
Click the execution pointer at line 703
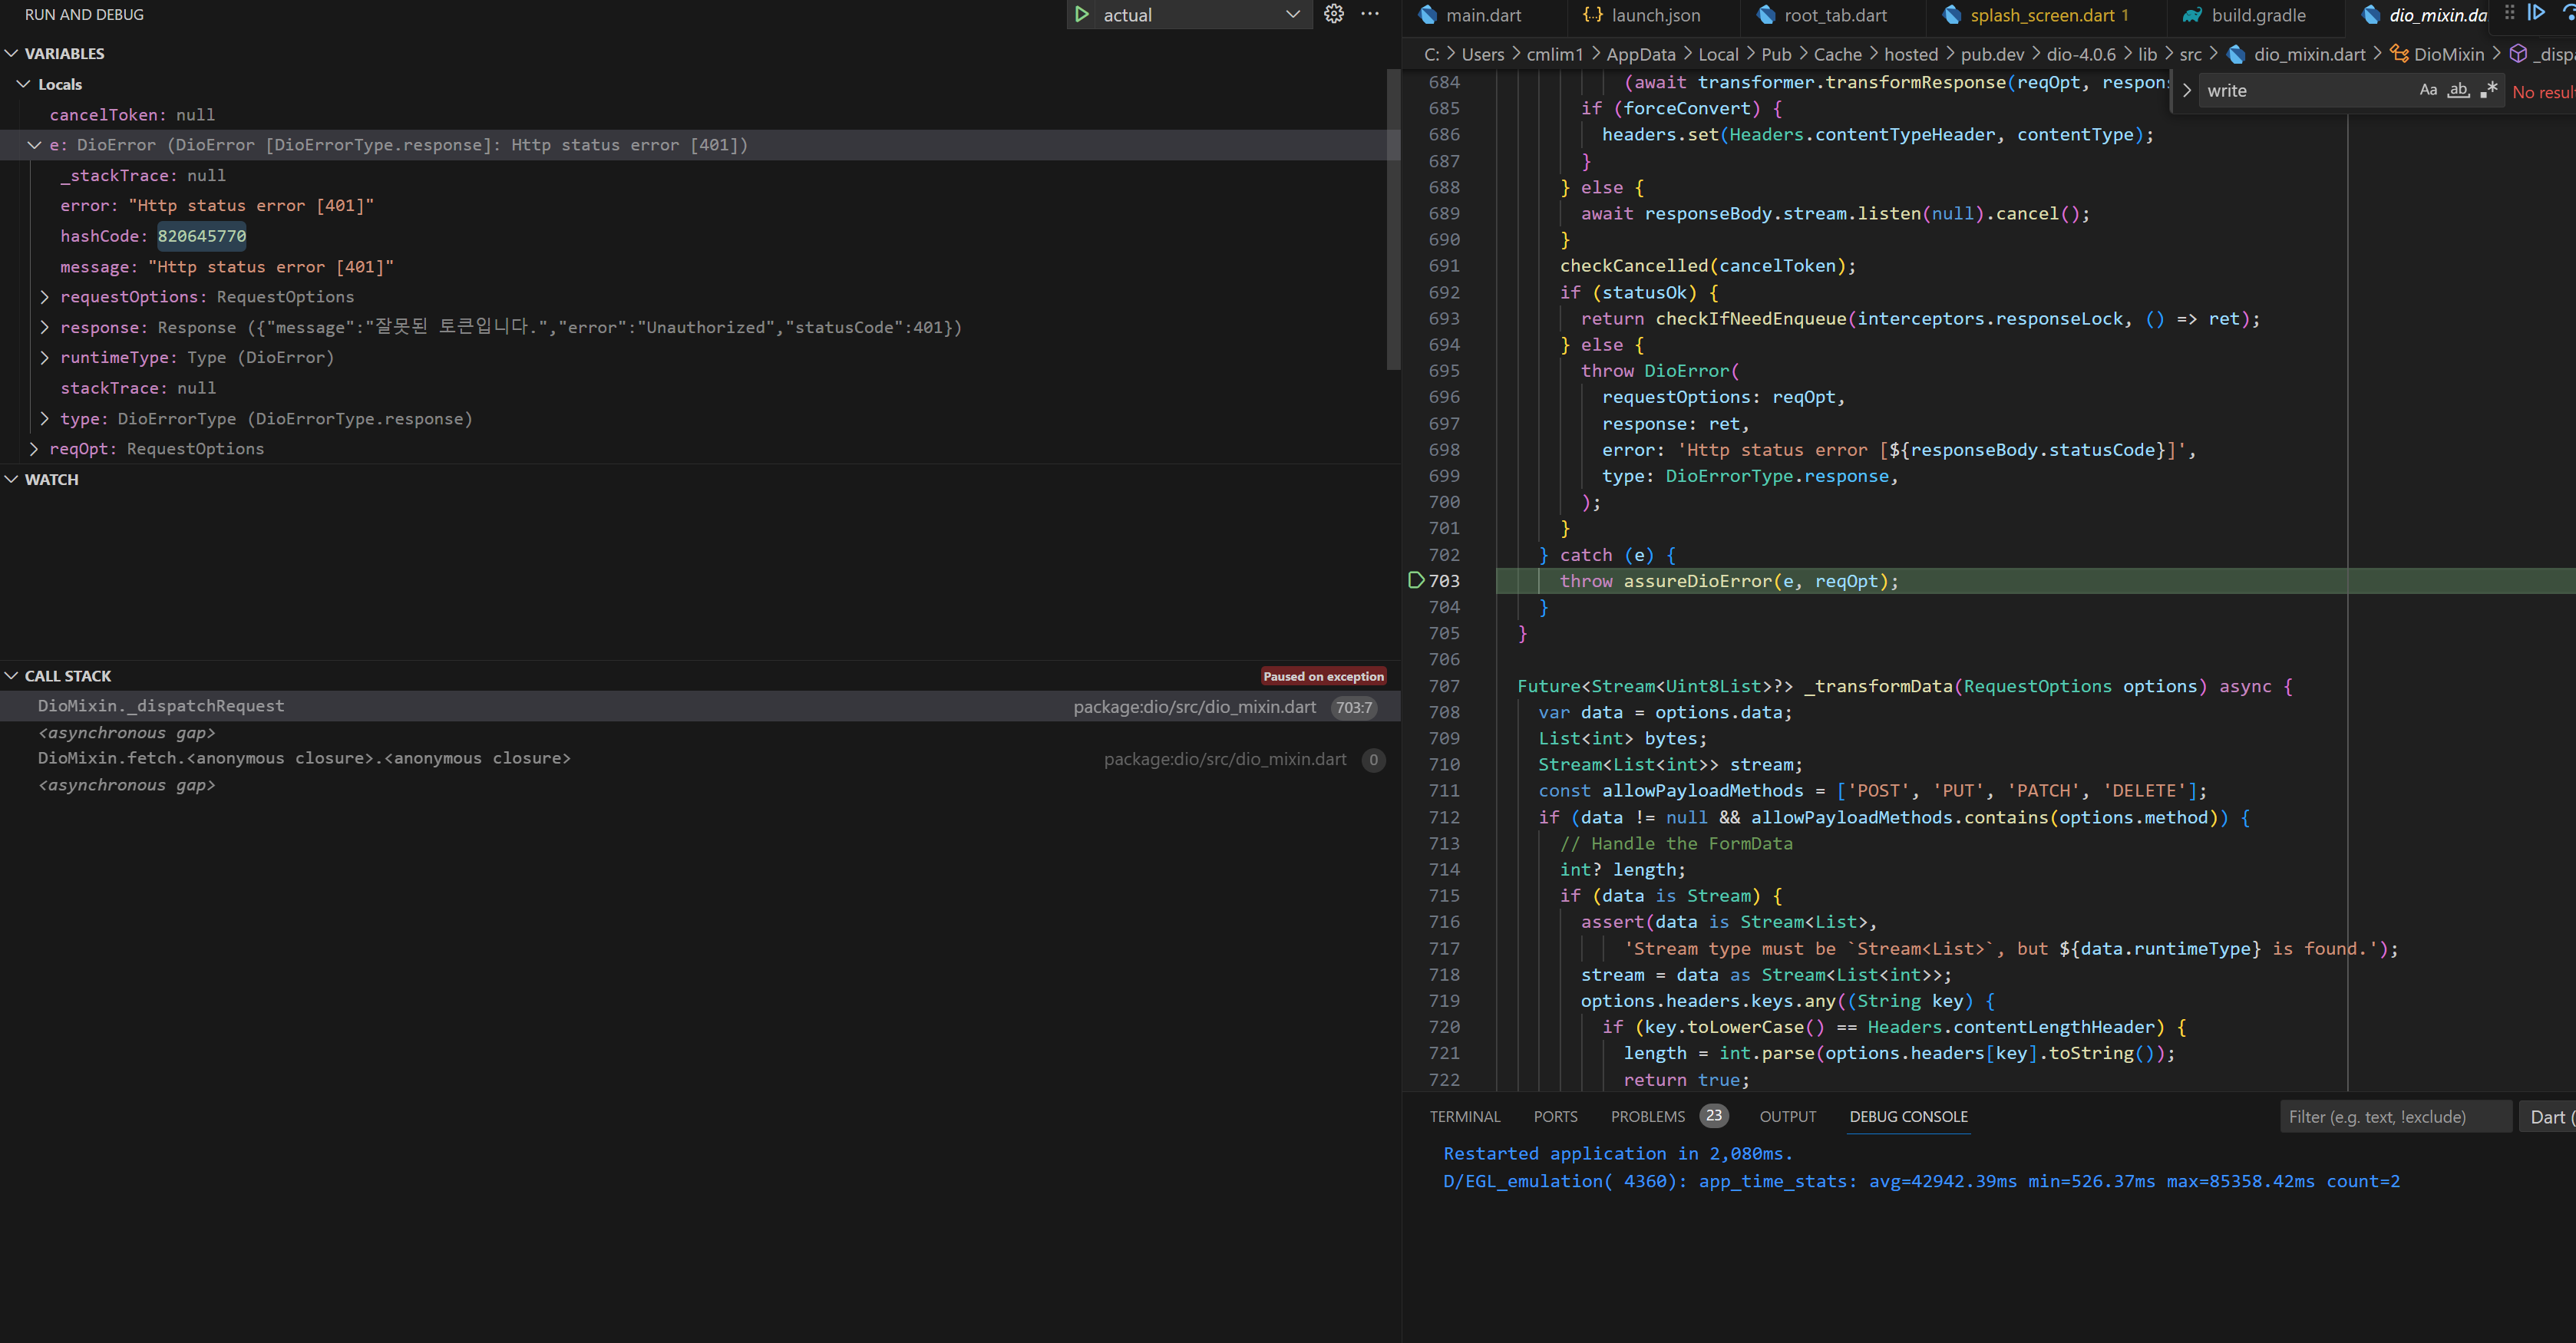coord(1415,580)
